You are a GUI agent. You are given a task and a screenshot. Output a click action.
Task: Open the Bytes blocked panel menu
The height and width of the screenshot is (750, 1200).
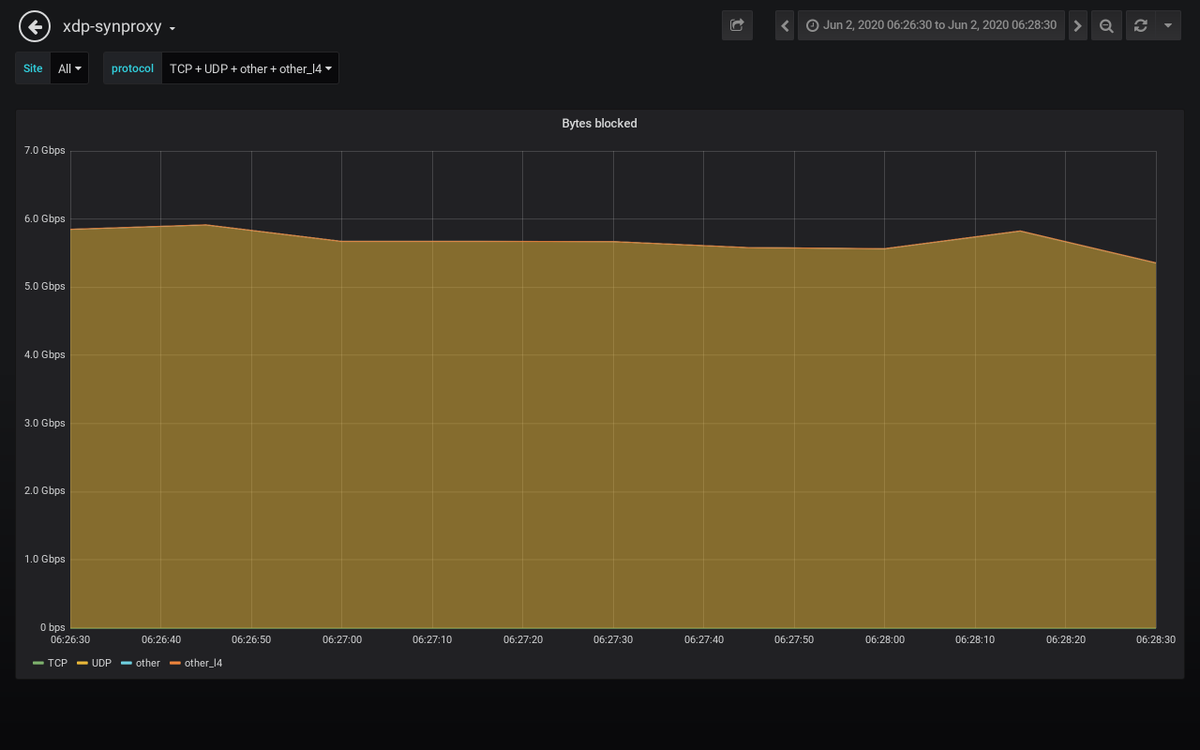point(599,123)
